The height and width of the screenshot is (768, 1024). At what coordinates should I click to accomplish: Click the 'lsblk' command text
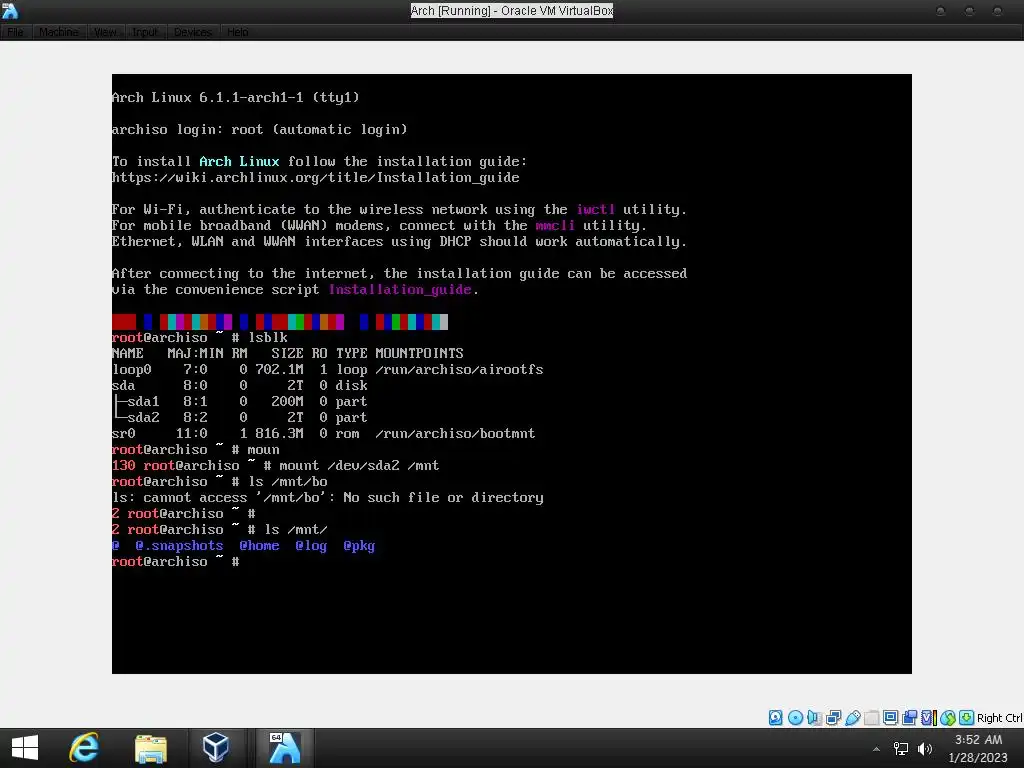(x=268, y=338)
